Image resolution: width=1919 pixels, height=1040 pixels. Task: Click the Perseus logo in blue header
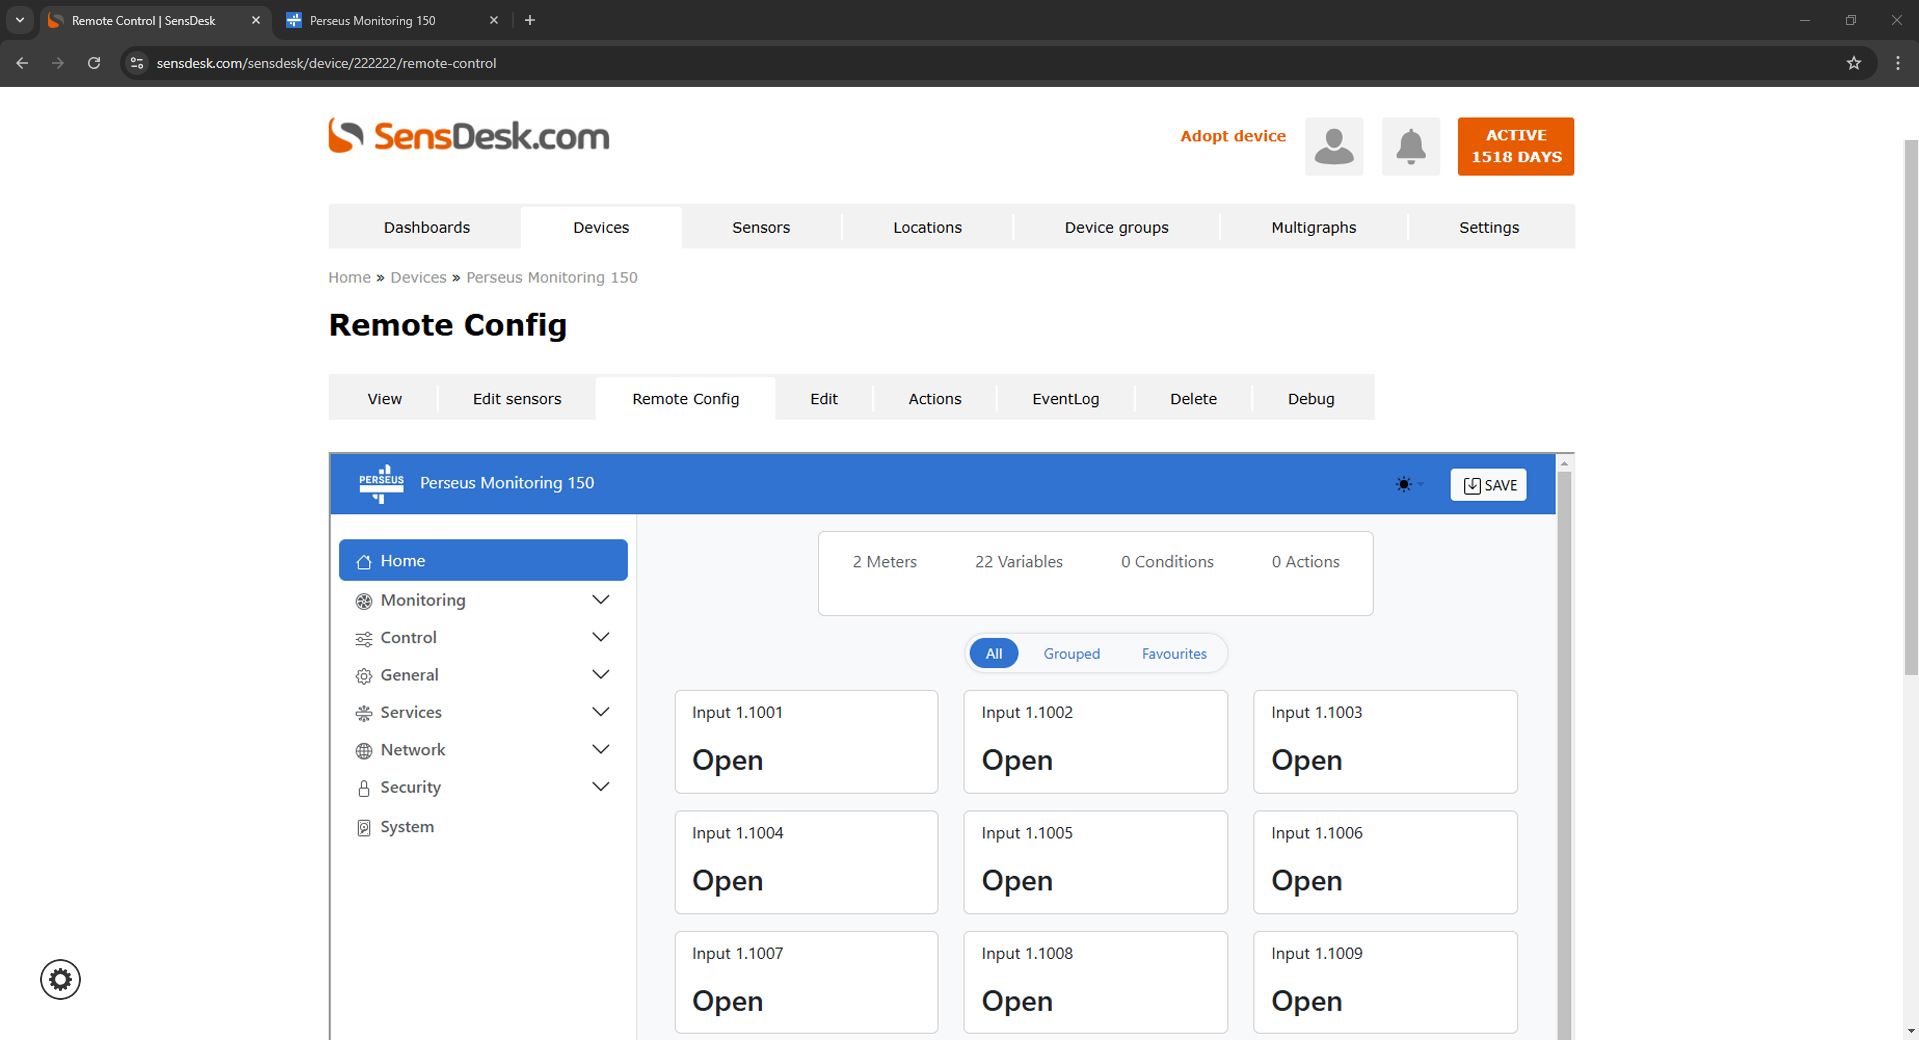(x=381, y=483)
